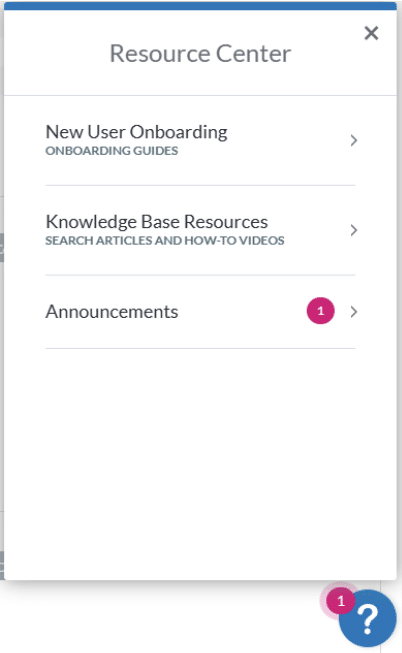Click the ONBOARDING GUIDES subtitle
The height and width of the screenshot is (653, 402).
pos(112,151)
